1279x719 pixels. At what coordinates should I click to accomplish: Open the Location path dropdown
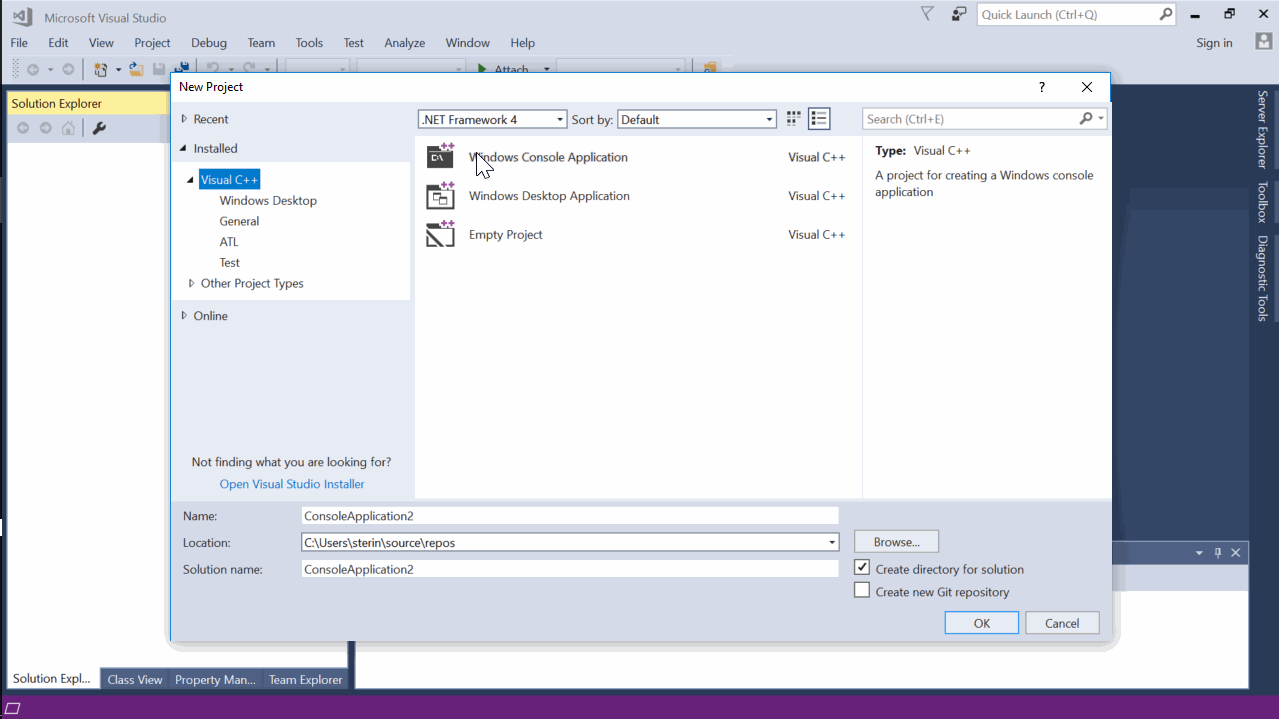(832, 542)
